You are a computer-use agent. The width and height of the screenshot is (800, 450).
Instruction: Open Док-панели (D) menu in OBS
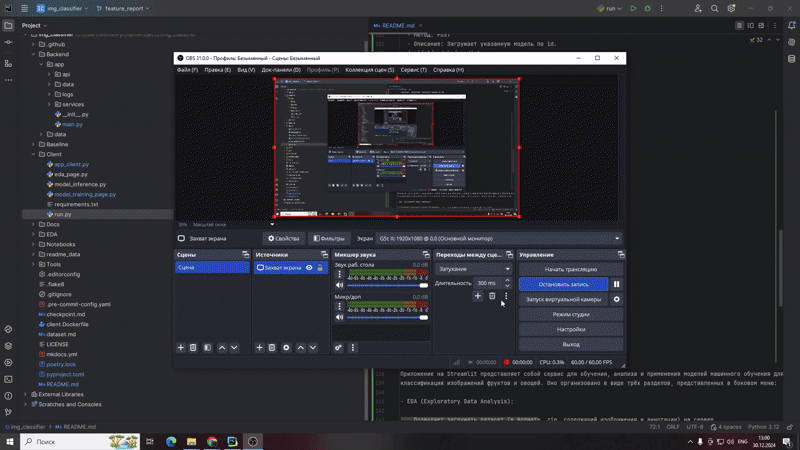click(281, 70)
